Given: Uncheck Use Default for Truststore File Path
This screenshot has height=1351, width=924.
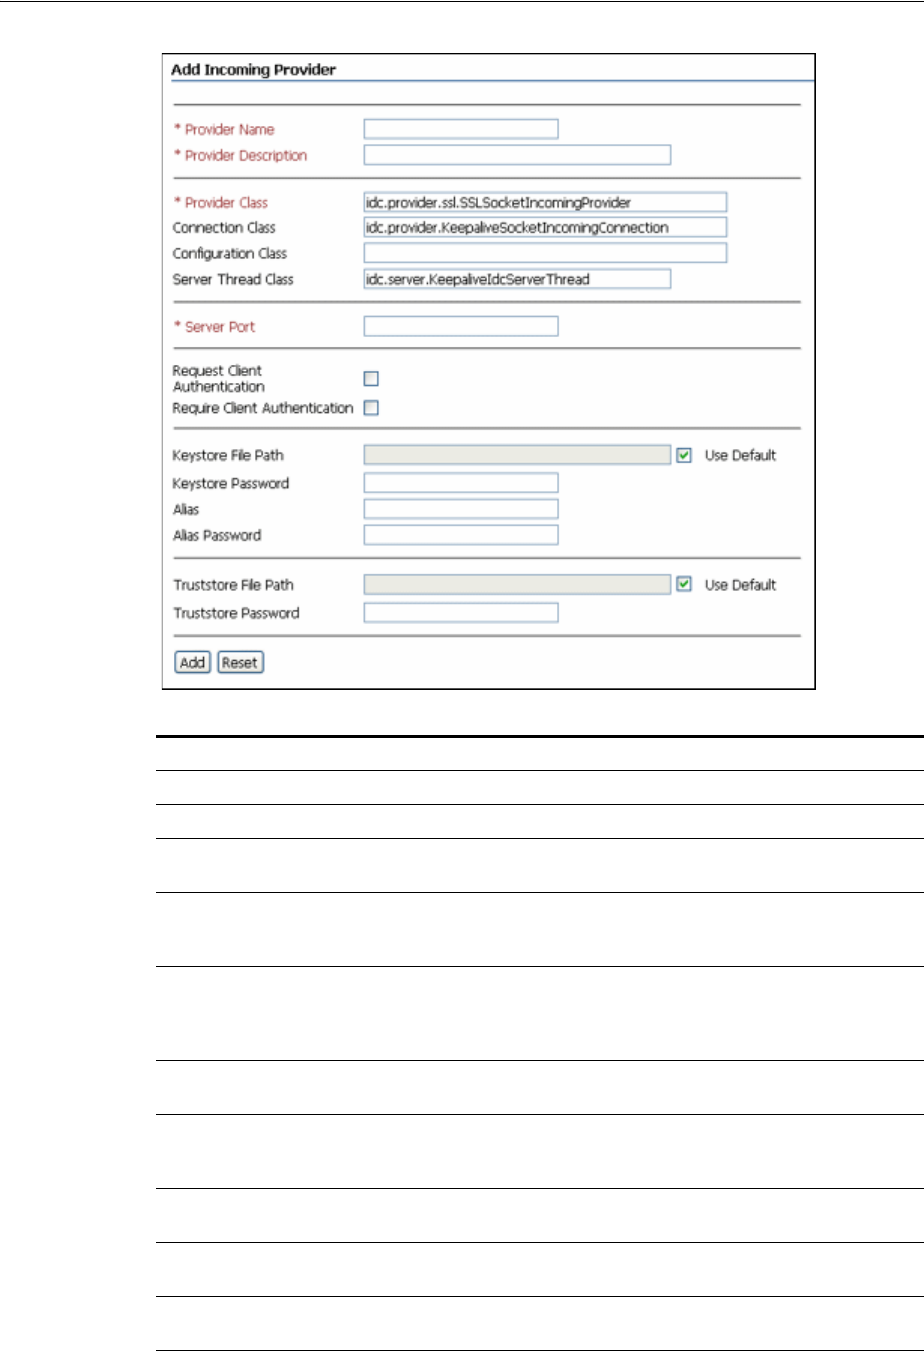Looking at the screenshot, I should (x=684, y=585).
